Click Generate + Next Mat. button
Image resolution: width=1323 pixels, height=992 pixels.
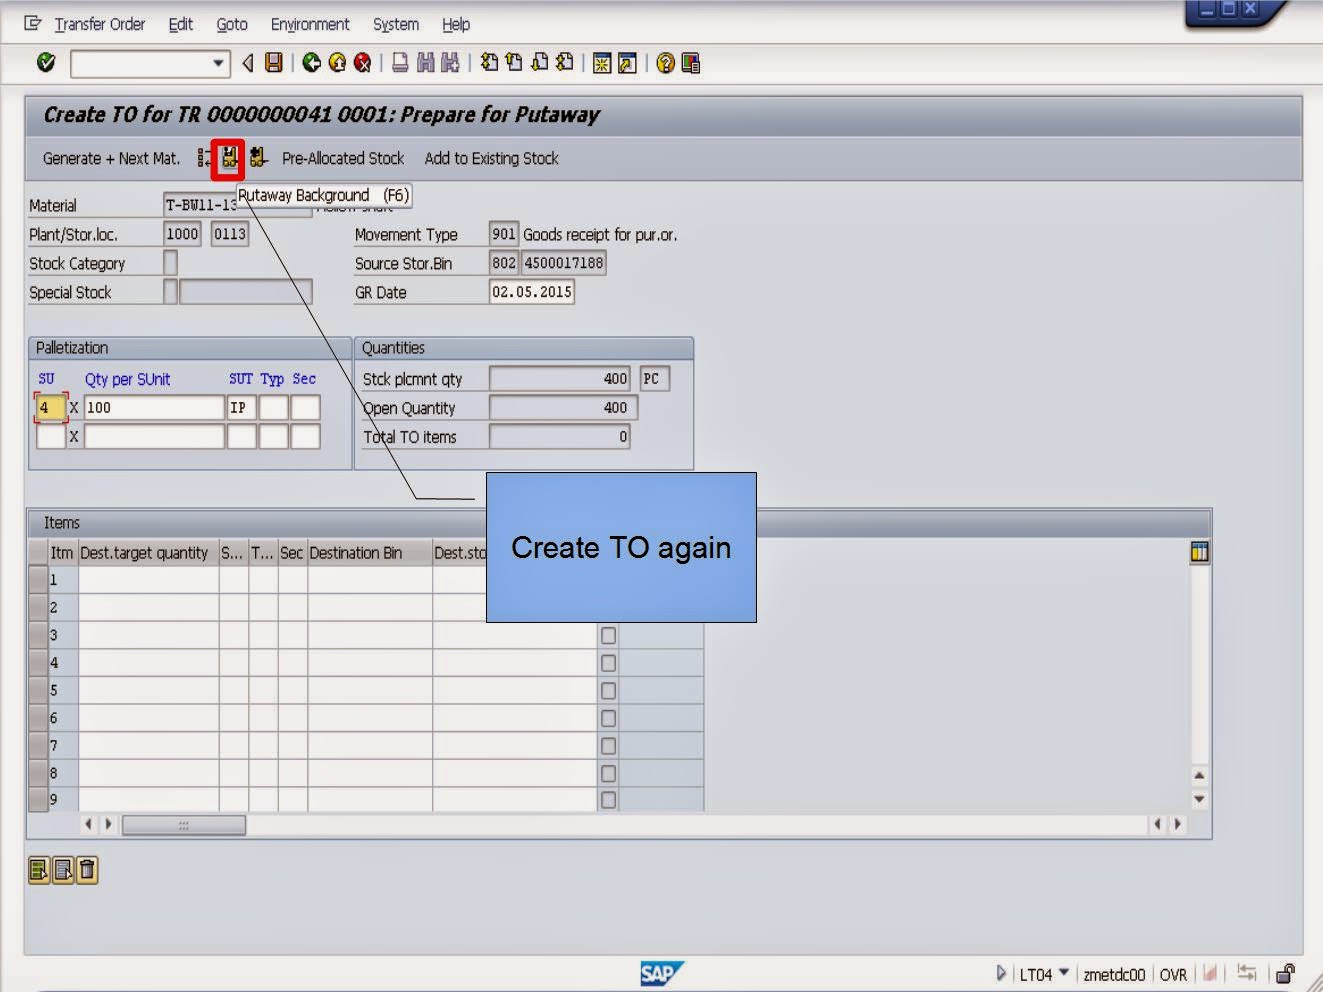coord(111,158)
